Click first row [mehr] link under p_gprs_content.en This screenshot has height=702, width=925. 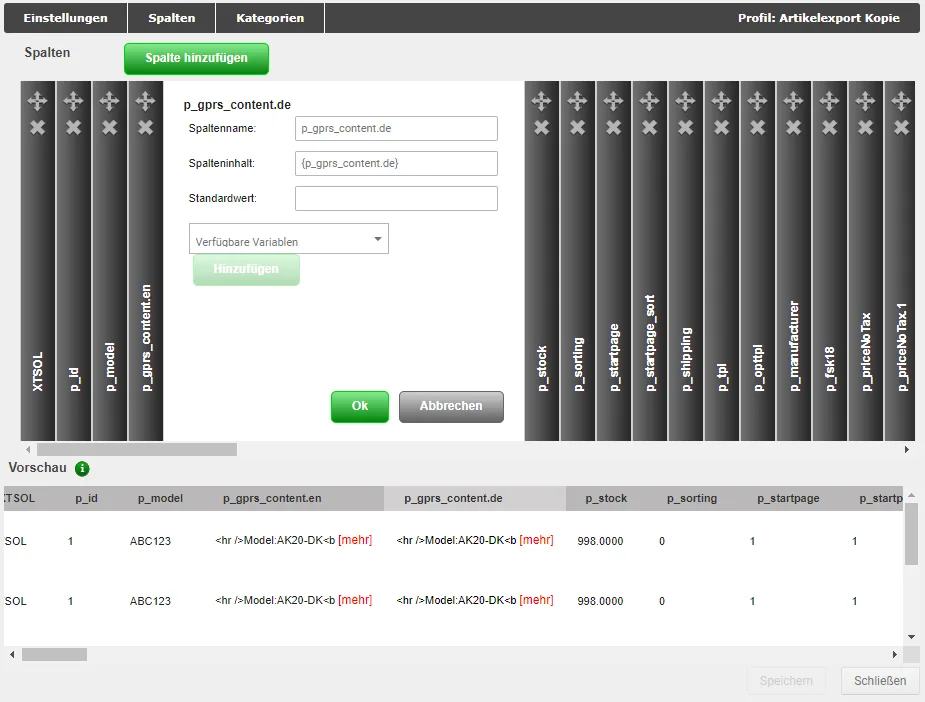coord(355,540)
